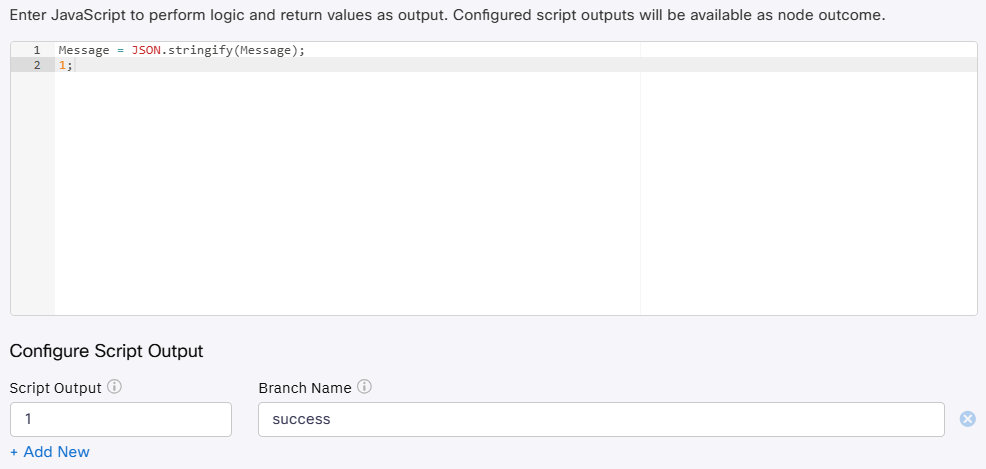Click the Branch Name label text
This screenshot has width=986, height=469.
(304, 387)
